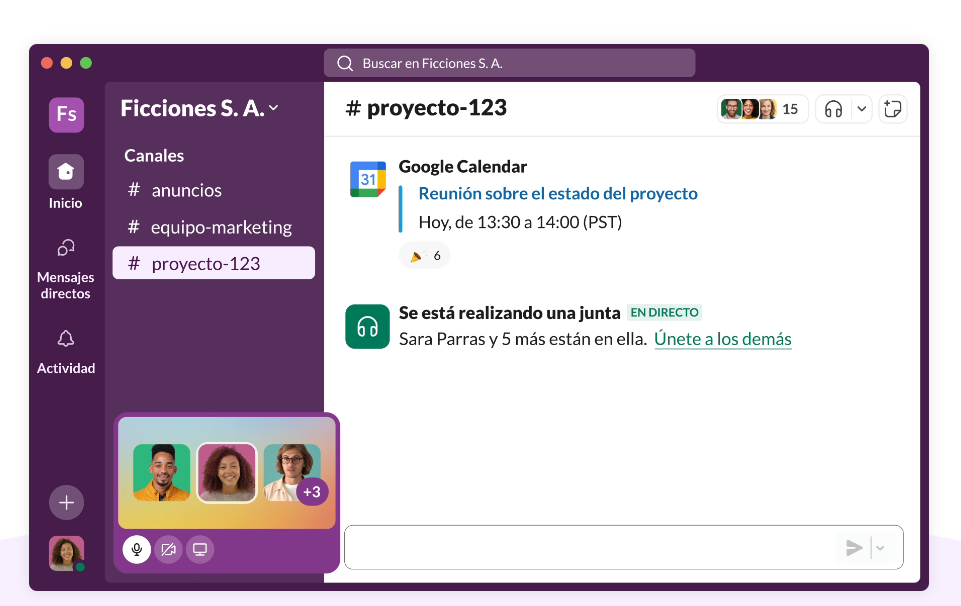View the 15 channel members

762,109
